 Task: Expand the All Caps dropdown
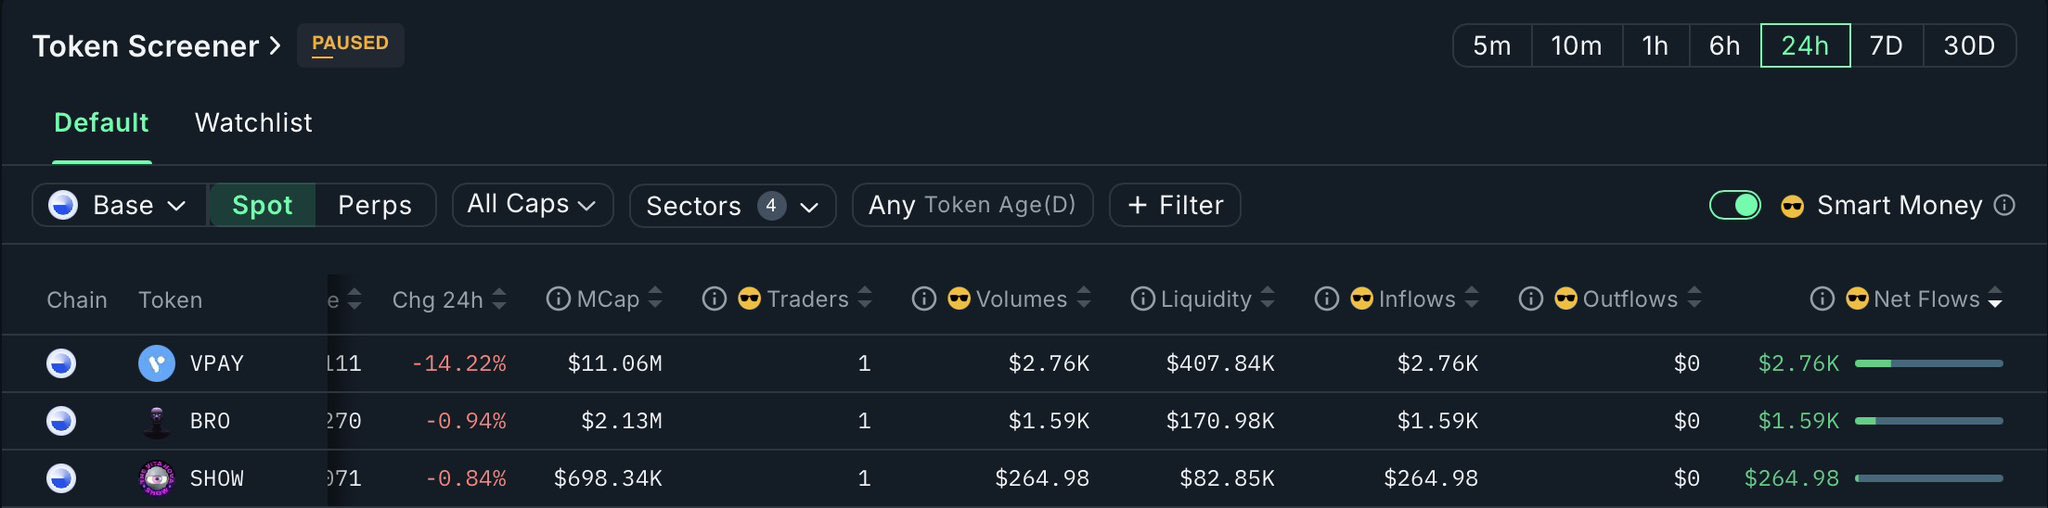pos(532,205)
